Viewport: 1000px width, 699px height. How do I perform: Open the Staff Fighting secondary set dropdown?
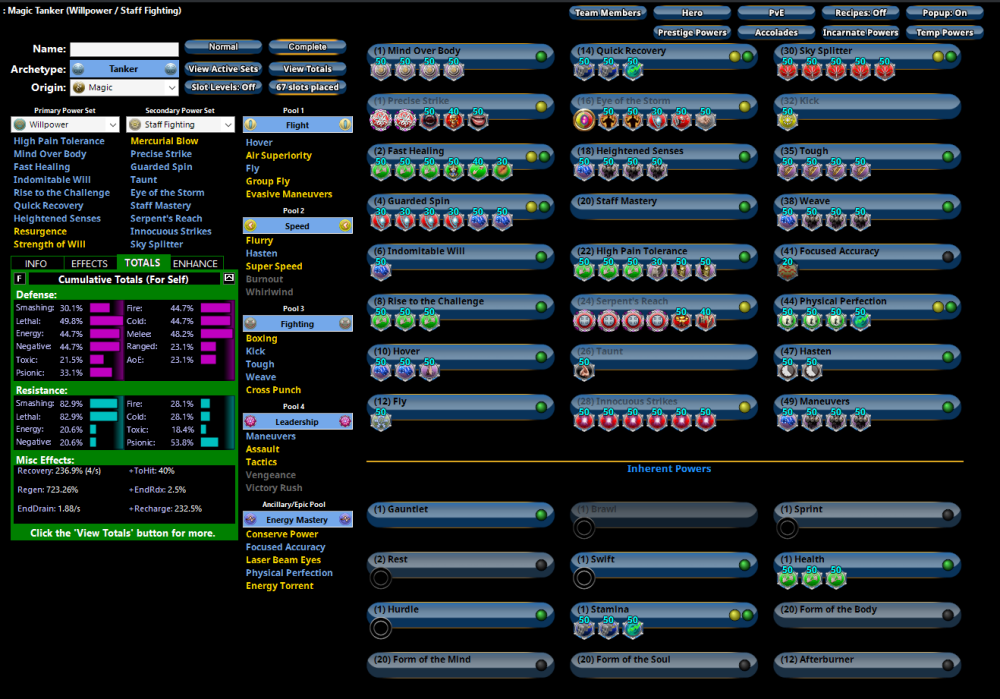[181, 125]
